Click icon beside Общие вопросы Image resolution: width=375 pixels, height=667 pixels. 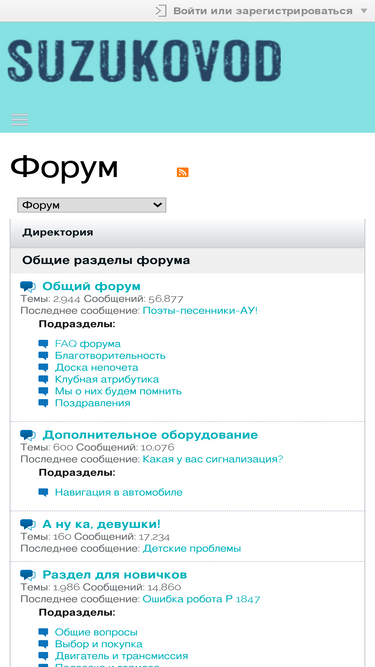point(43,633)
